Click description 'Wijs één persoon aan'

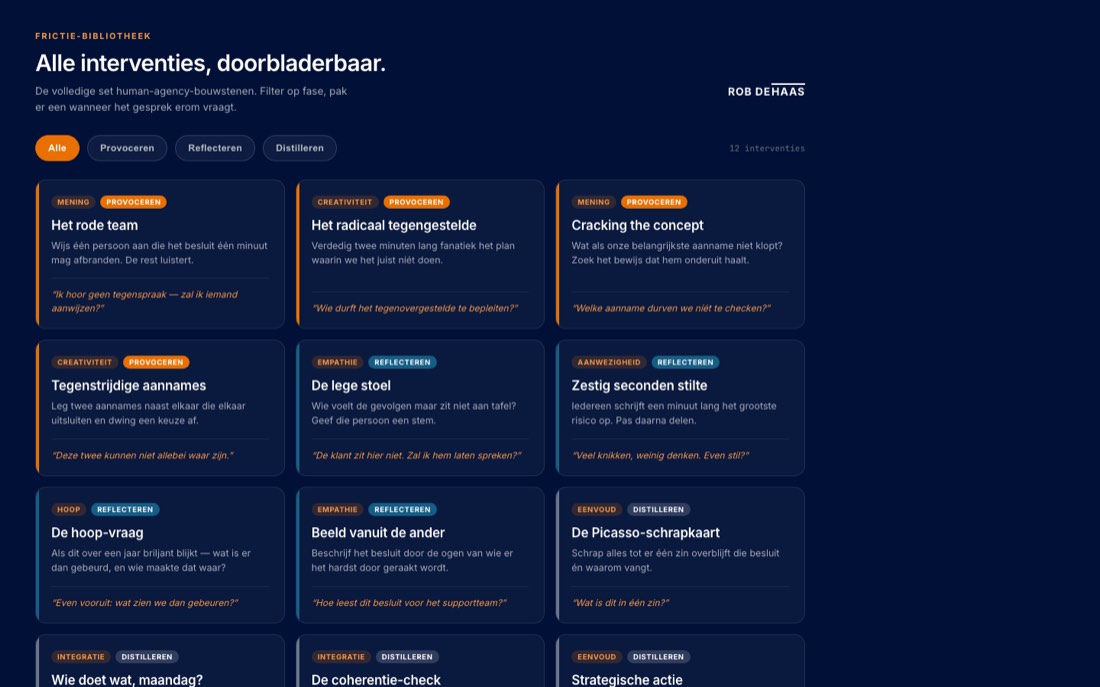[159, 253]
